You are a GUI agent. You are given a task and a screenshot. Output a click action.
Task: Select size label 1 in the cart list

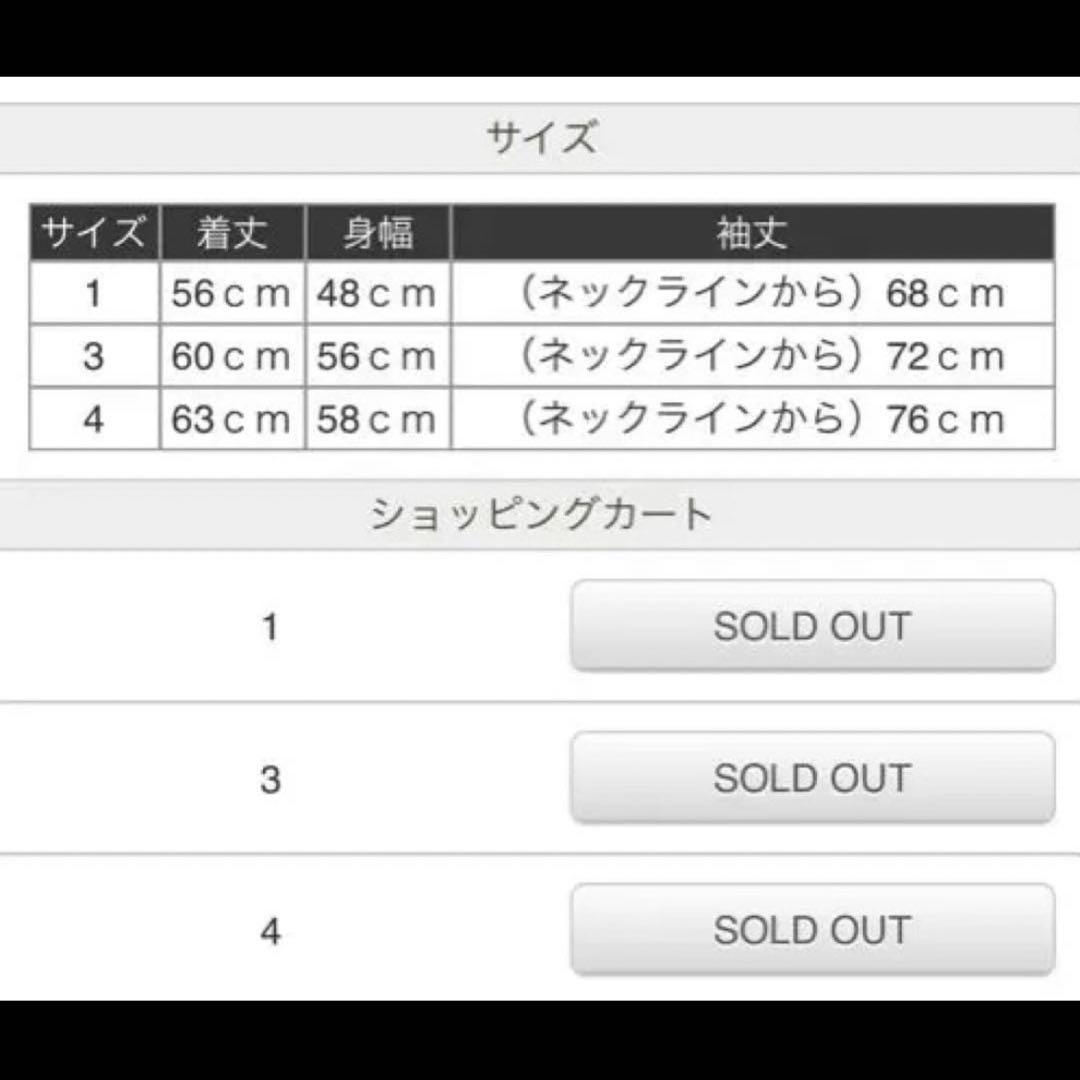click(271, 626)
